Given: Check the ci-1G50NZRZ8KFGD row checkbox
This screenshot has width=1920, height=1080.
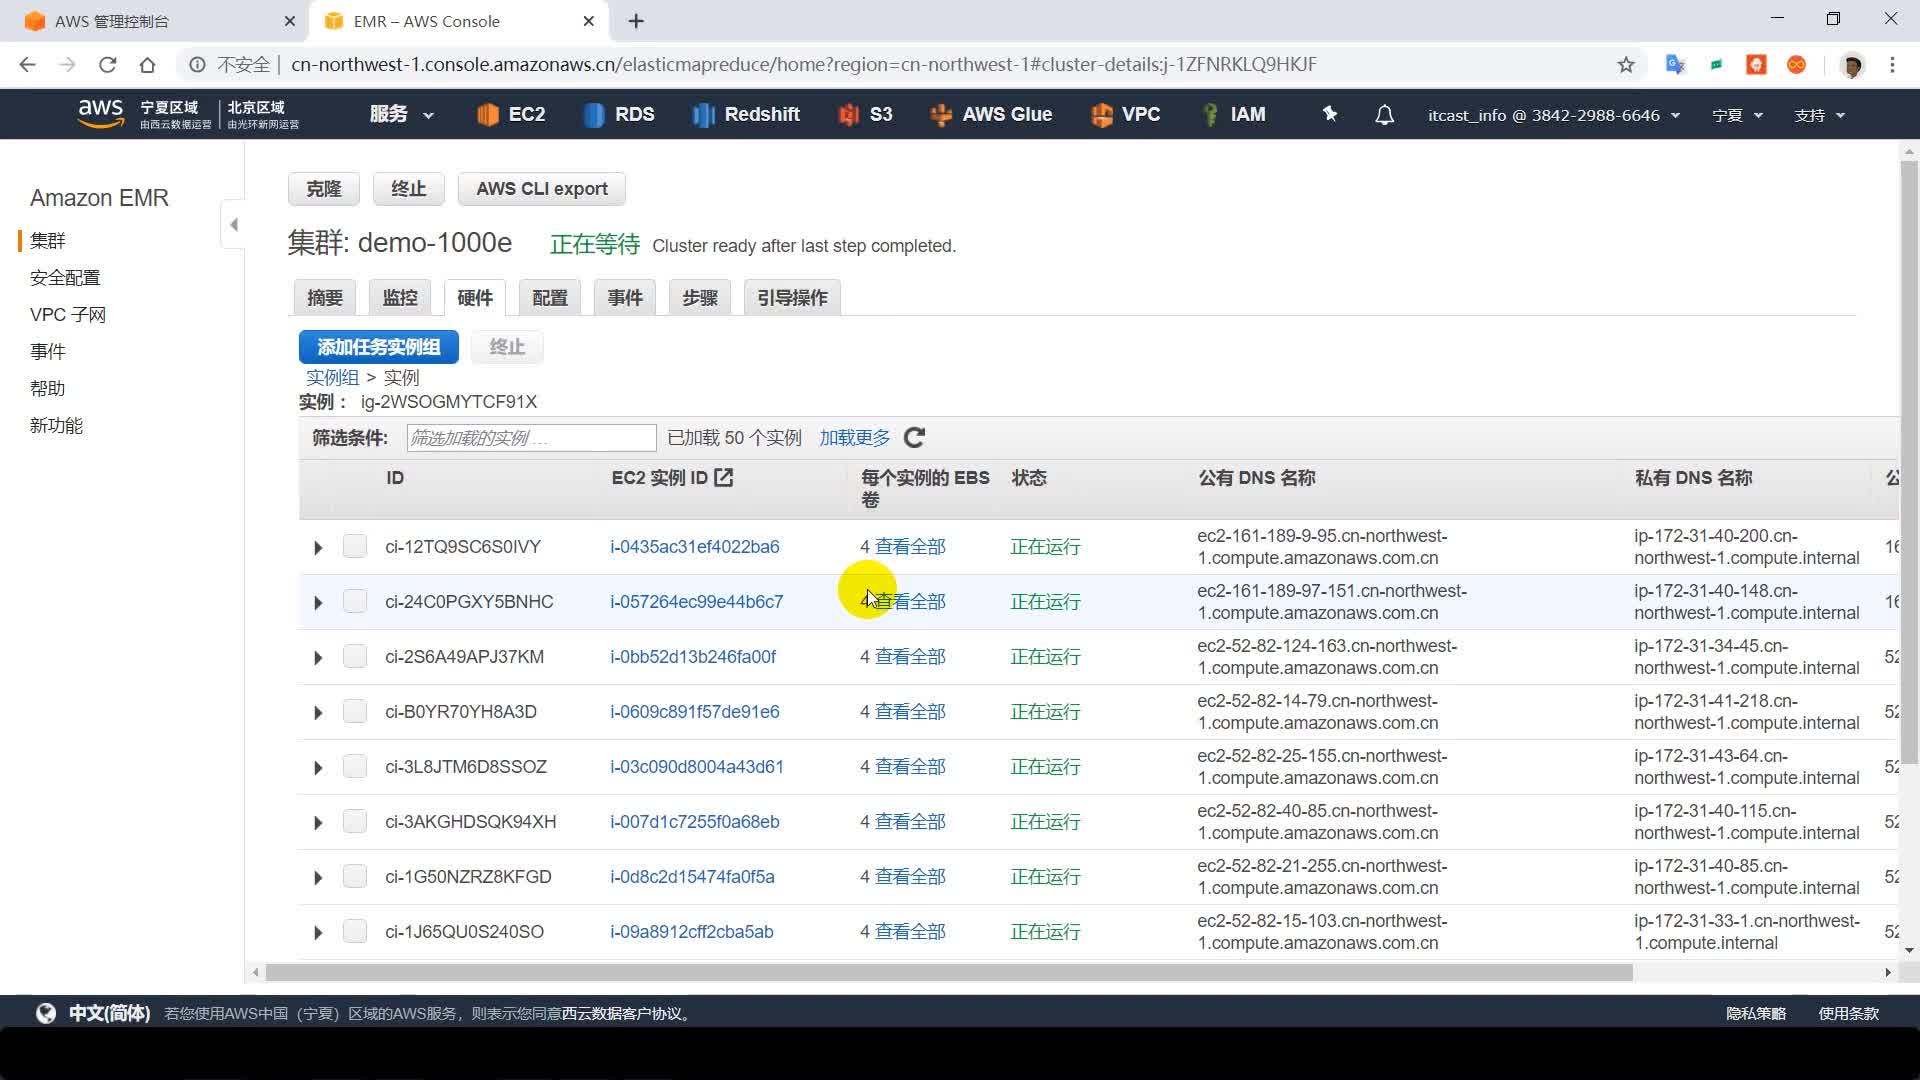Looking at the screenshot, I should (354, 876).
